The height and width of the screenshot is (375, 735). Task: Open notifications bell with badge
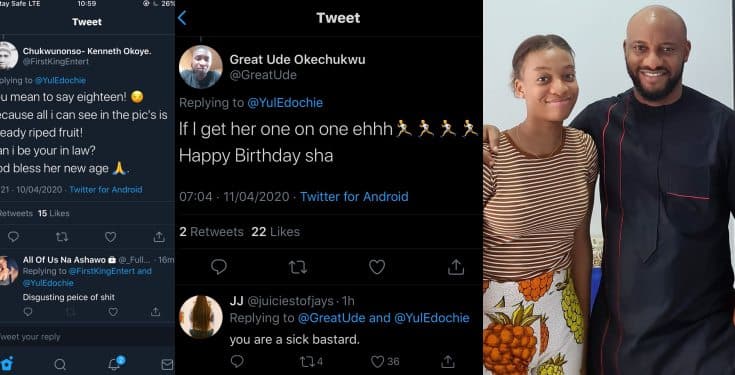point(115,363)
